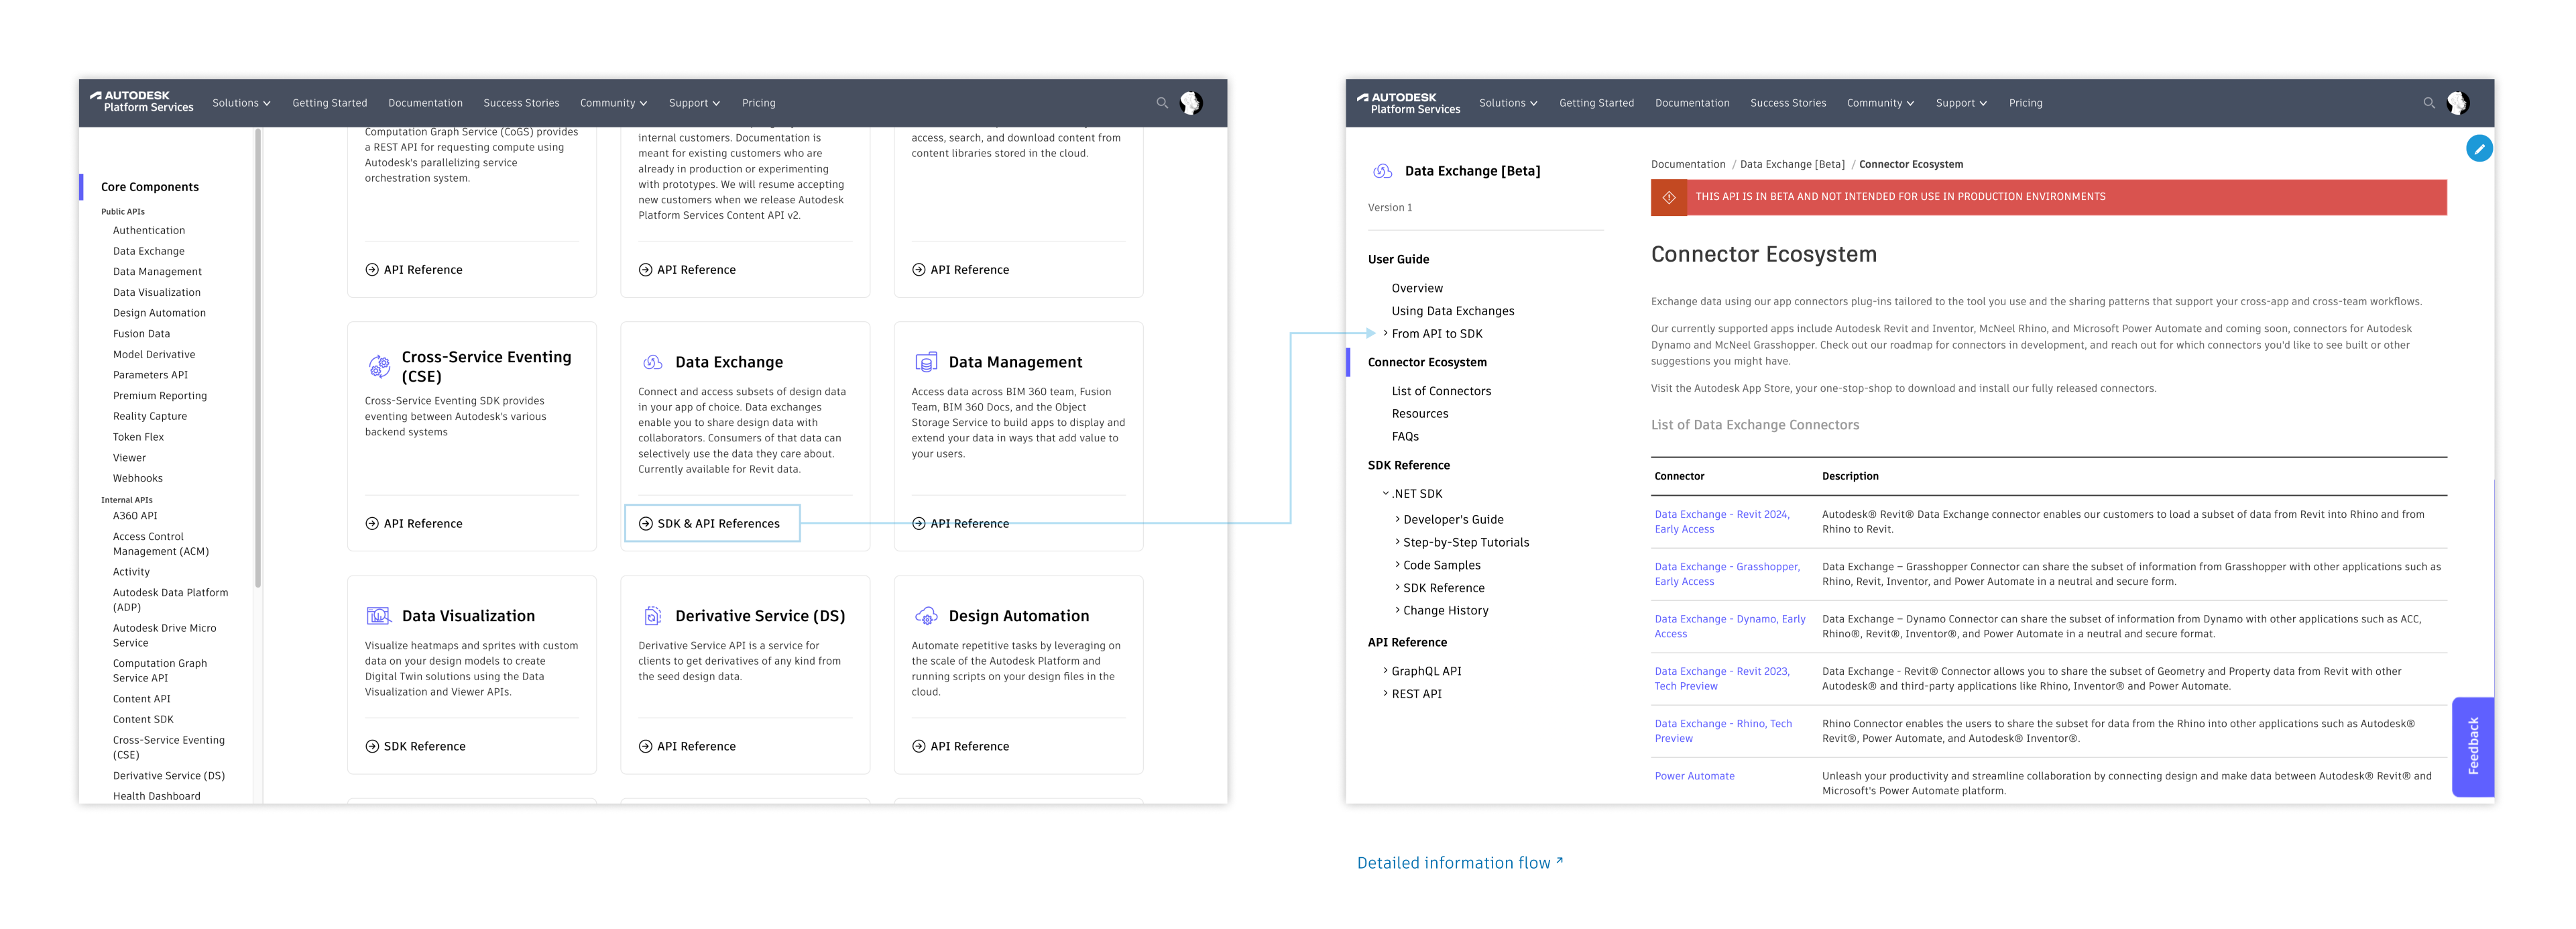This screenshot has height=929, width=2576.
Task: Open the Feedback side tab
Action: (x=2472, y=746)
